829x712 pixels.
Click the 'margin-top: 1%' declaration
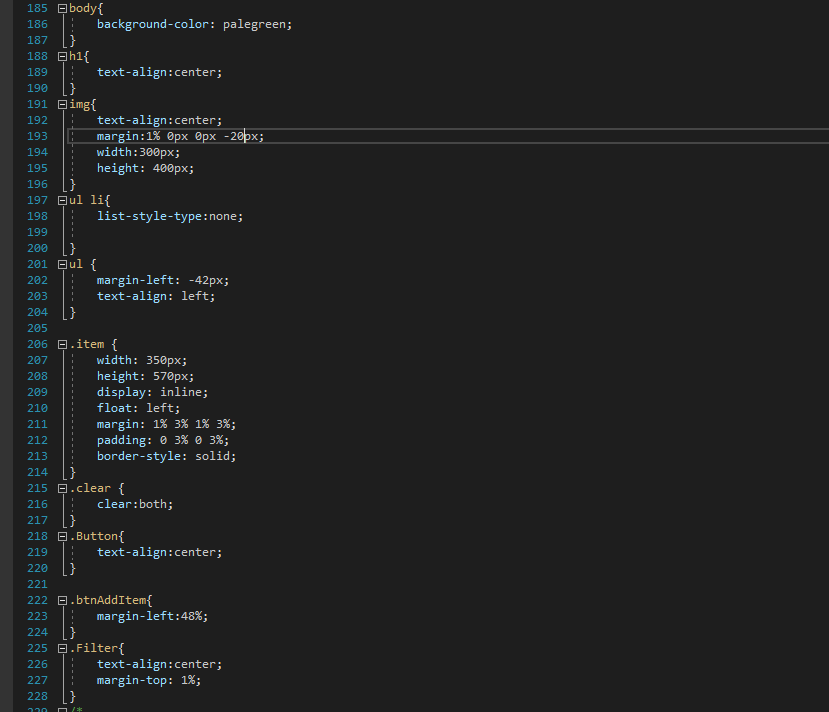tap(146, 680)
